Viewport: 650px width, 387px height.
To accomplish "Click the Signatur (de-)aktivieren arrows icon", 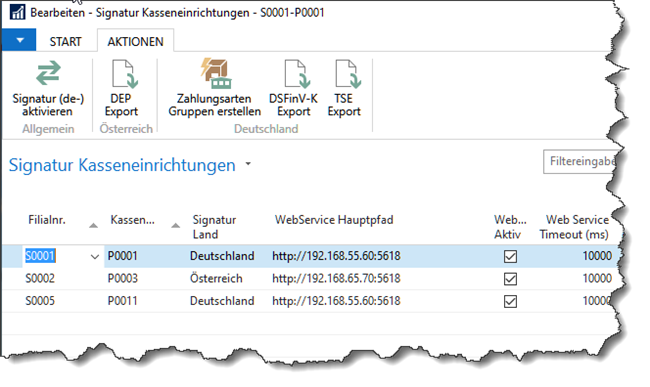I will tap(48, 73).
